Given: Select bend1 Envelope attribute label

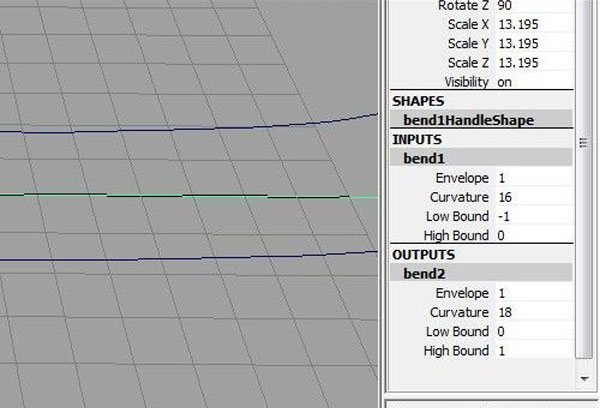Looking at the screenshot, I should click(462, 178).
